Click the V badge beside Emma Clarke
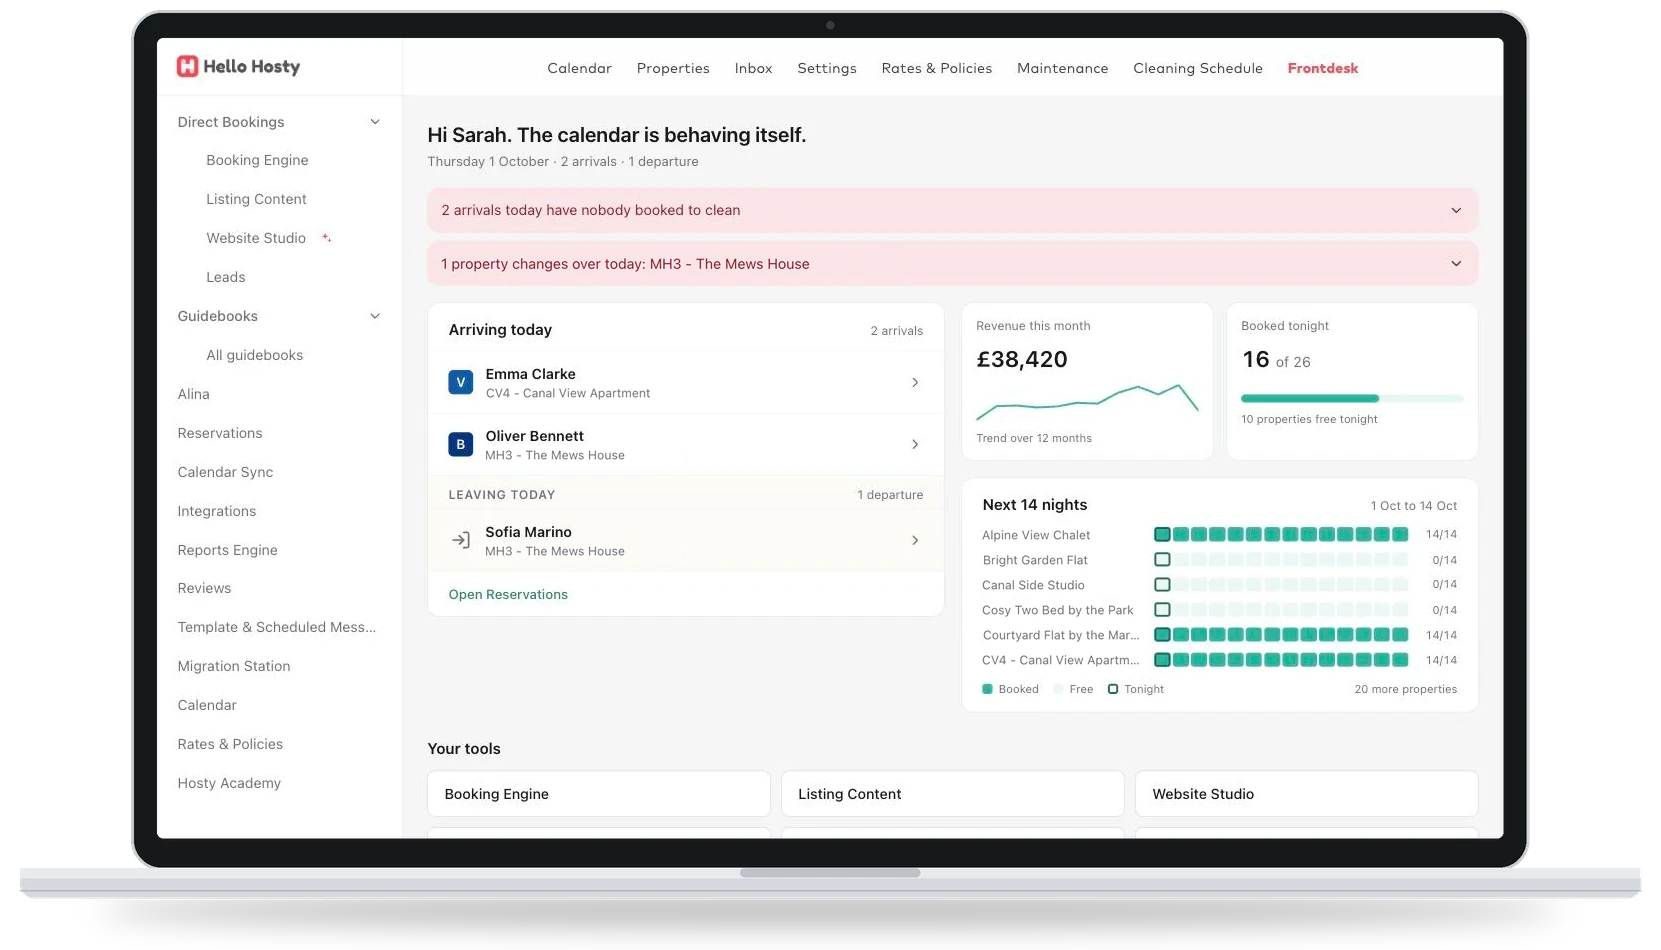 pos(460,382)
